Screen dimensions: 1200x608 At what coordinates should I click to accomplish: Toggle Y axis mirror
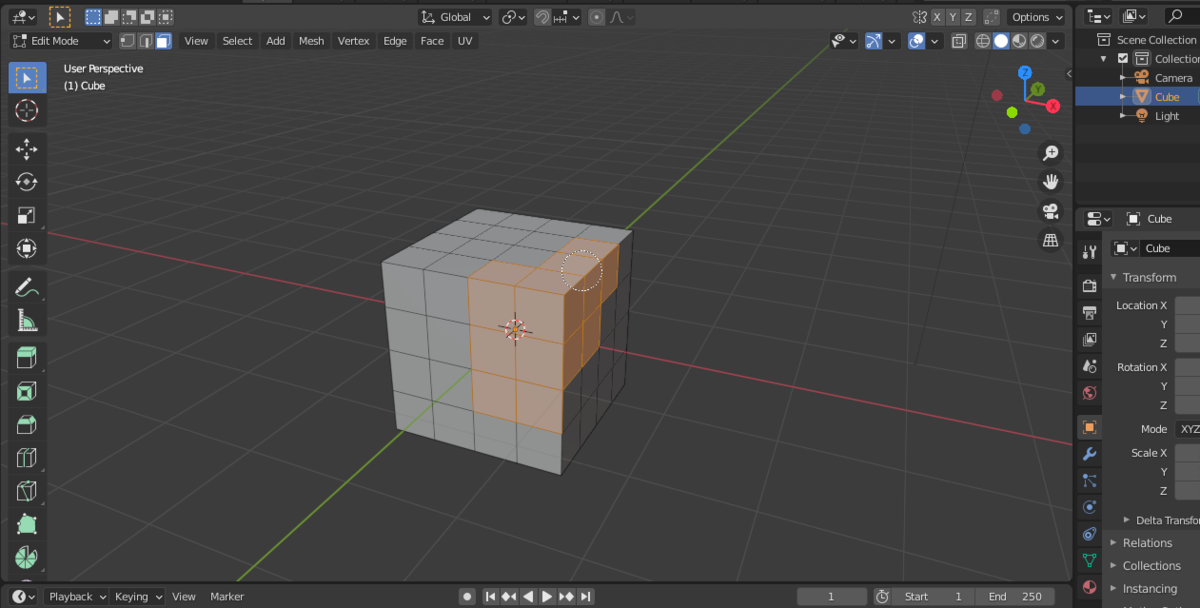tap(953, 17)
